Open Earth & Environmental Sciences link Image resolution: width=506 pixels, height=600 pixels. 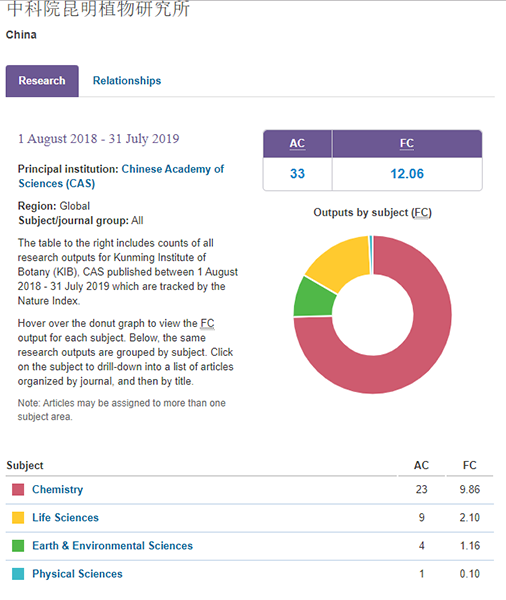coord(113,546)
